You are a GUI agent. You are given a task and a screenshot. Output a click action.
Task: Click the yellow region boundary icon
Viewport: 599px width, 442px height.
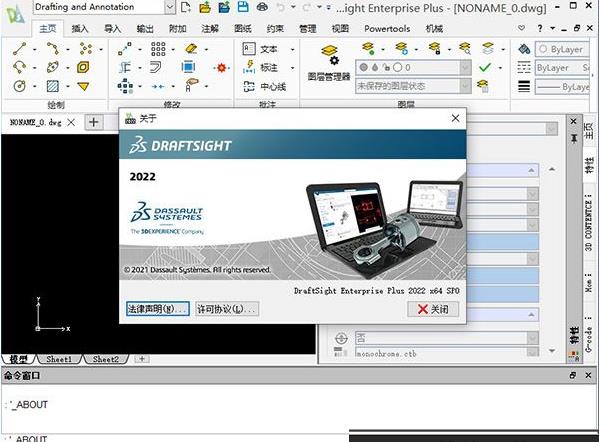83,67
